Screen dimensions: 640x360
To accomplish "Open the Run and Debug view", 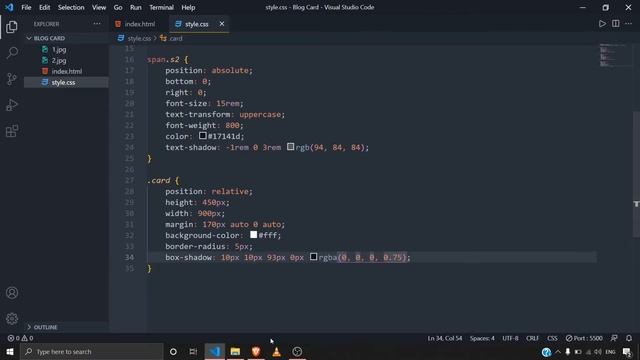I will [x=12, y=105].
